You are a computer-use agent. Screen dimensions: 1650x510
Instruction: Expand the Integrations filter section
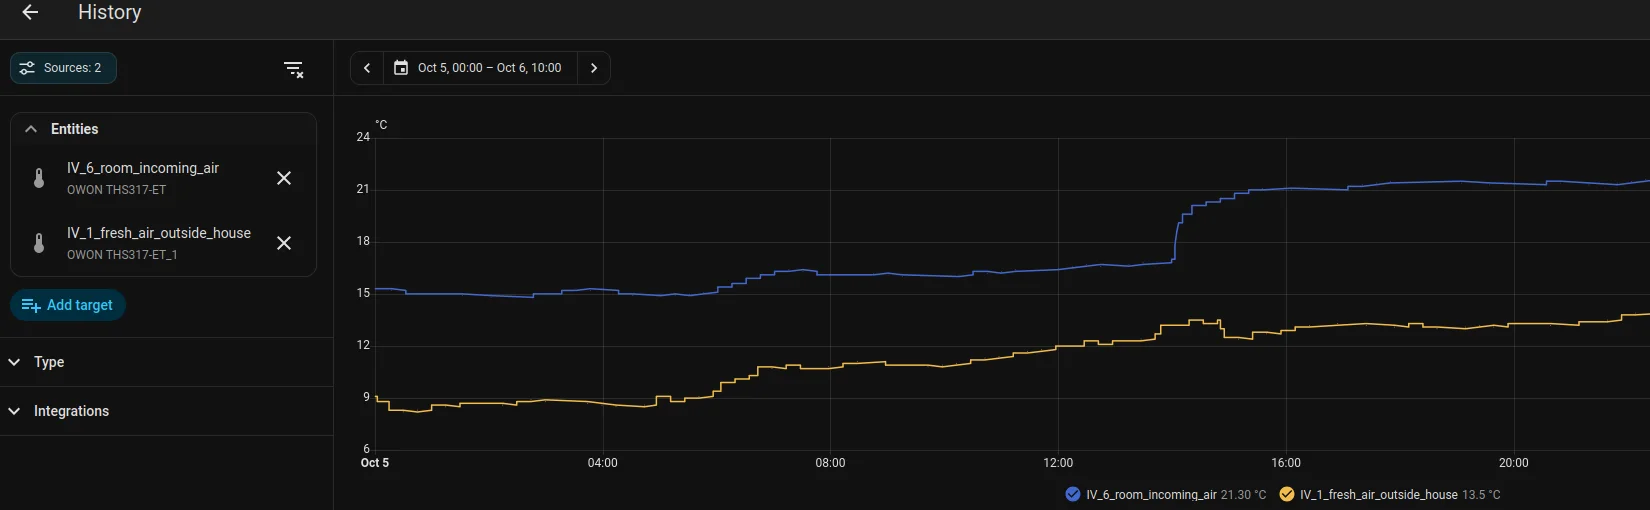pyautogui.click(x=166, y=411)
